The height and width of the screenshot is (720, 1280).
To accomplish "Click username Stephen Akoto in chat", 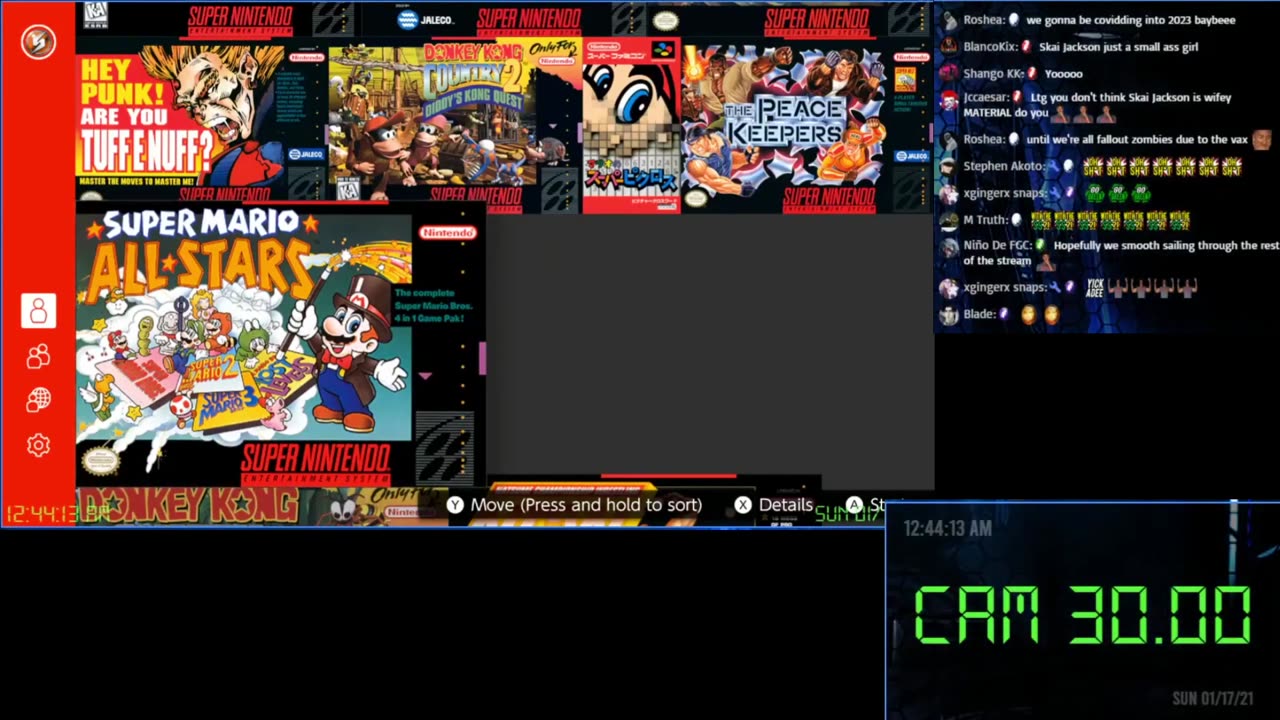I will [x=1003, y=167].
